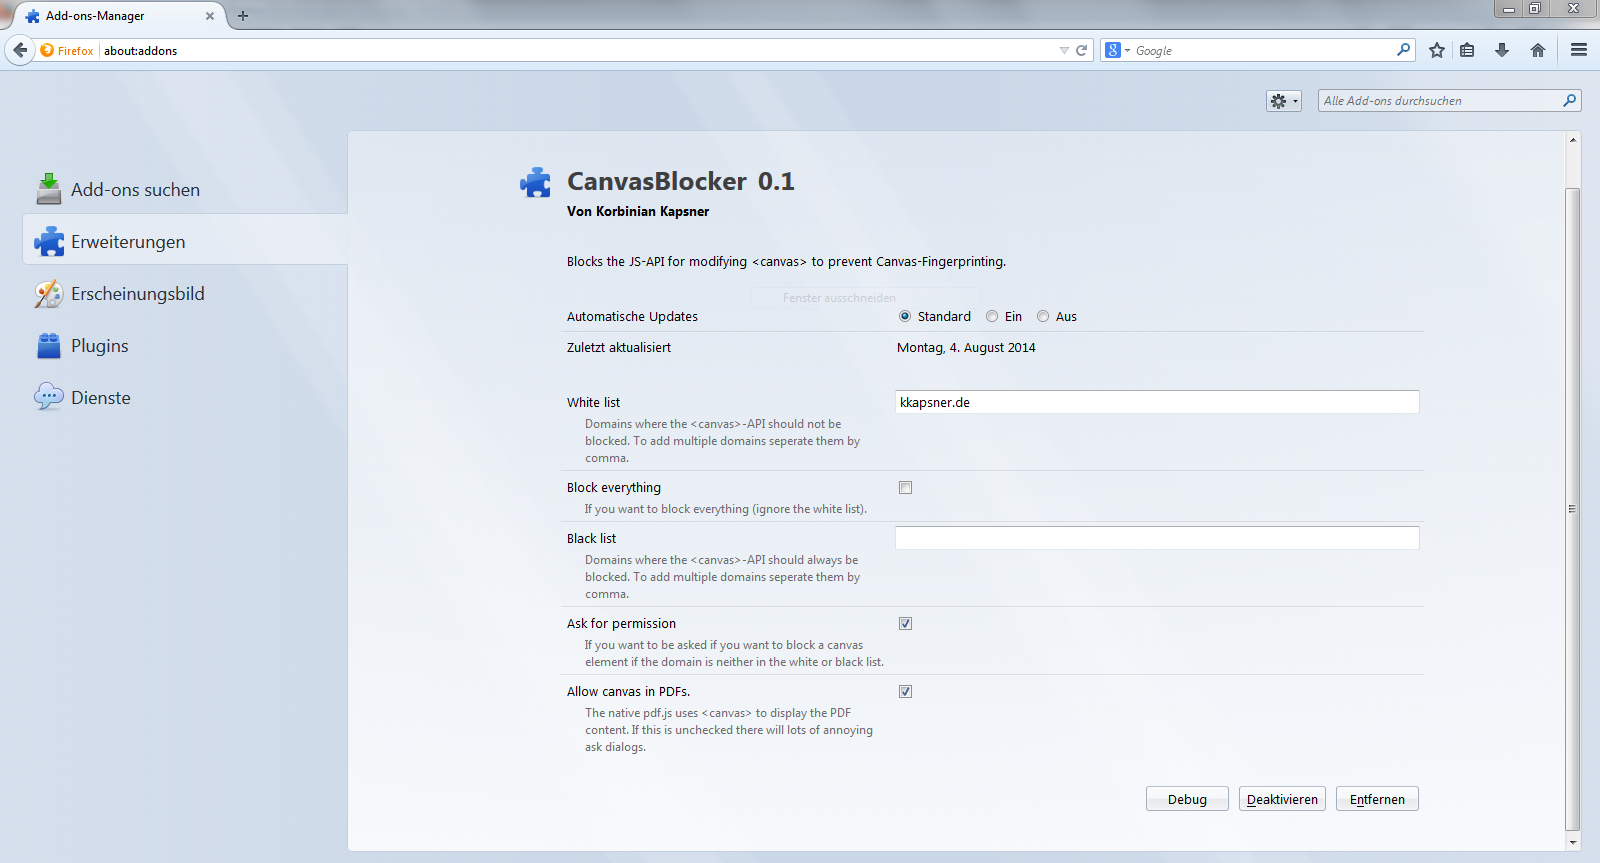
Task: Click the Google search magnifier icon
Action: pos(1404,49)
